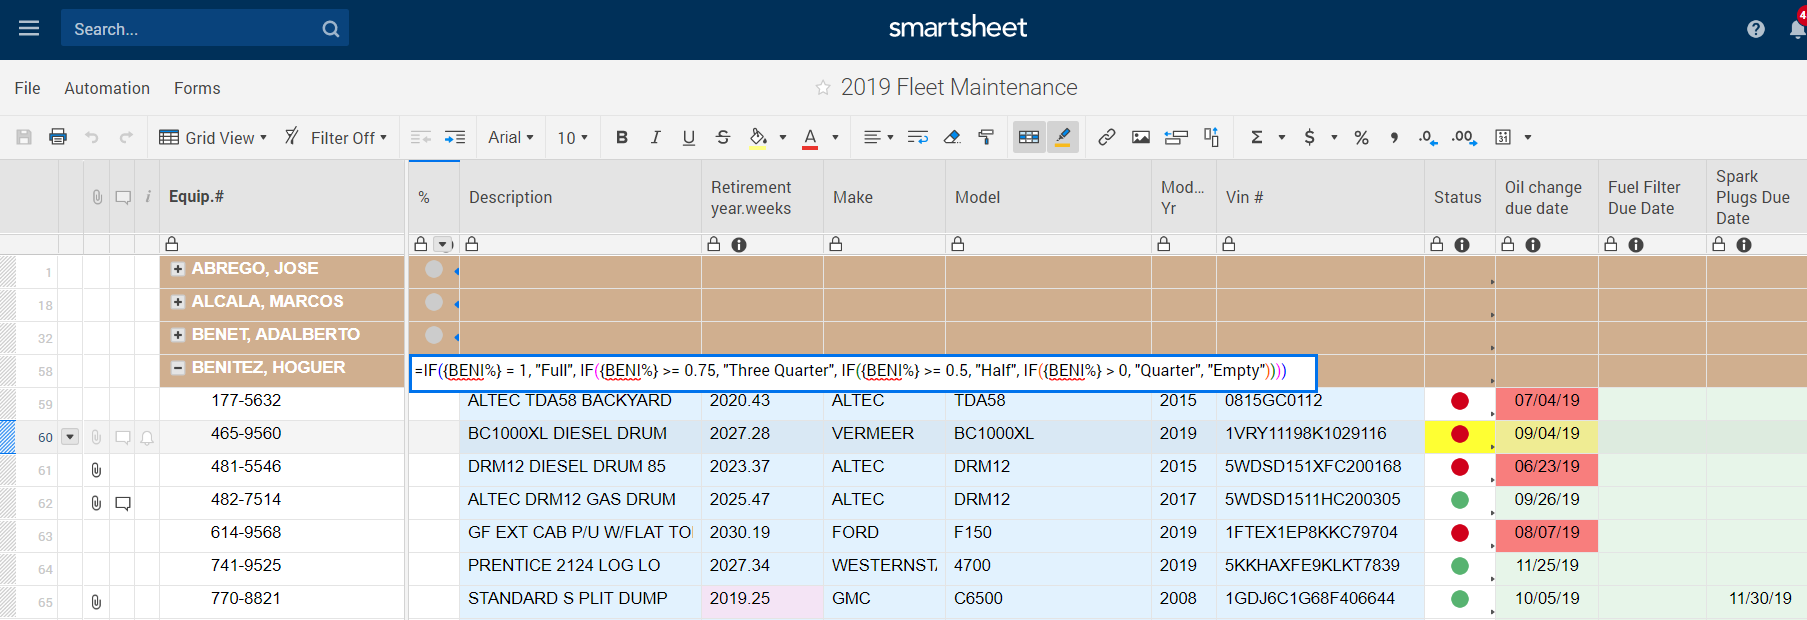Screen dimensions: 1807x620
Task: Select the Status column header
Action: coord(1460,197)
